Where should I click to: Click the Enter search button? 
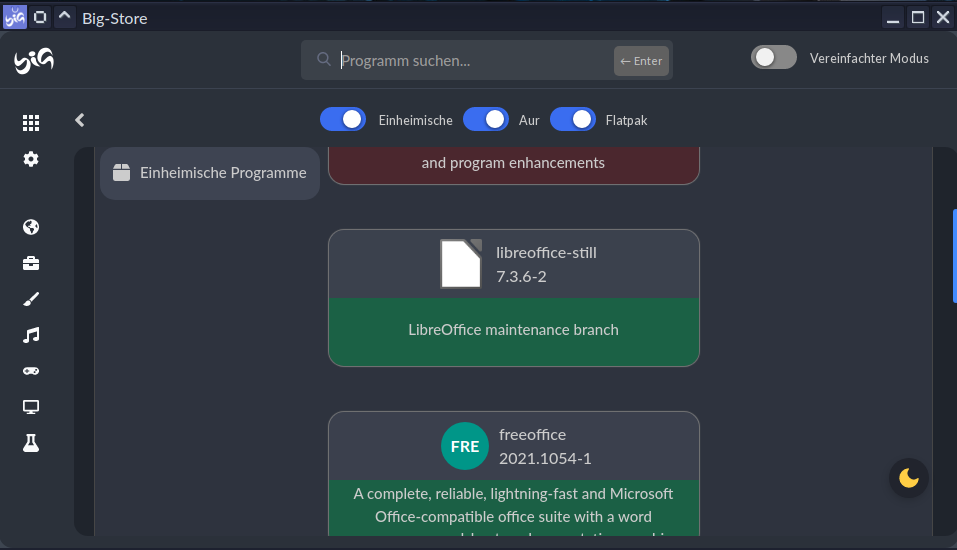coord(641,61)
